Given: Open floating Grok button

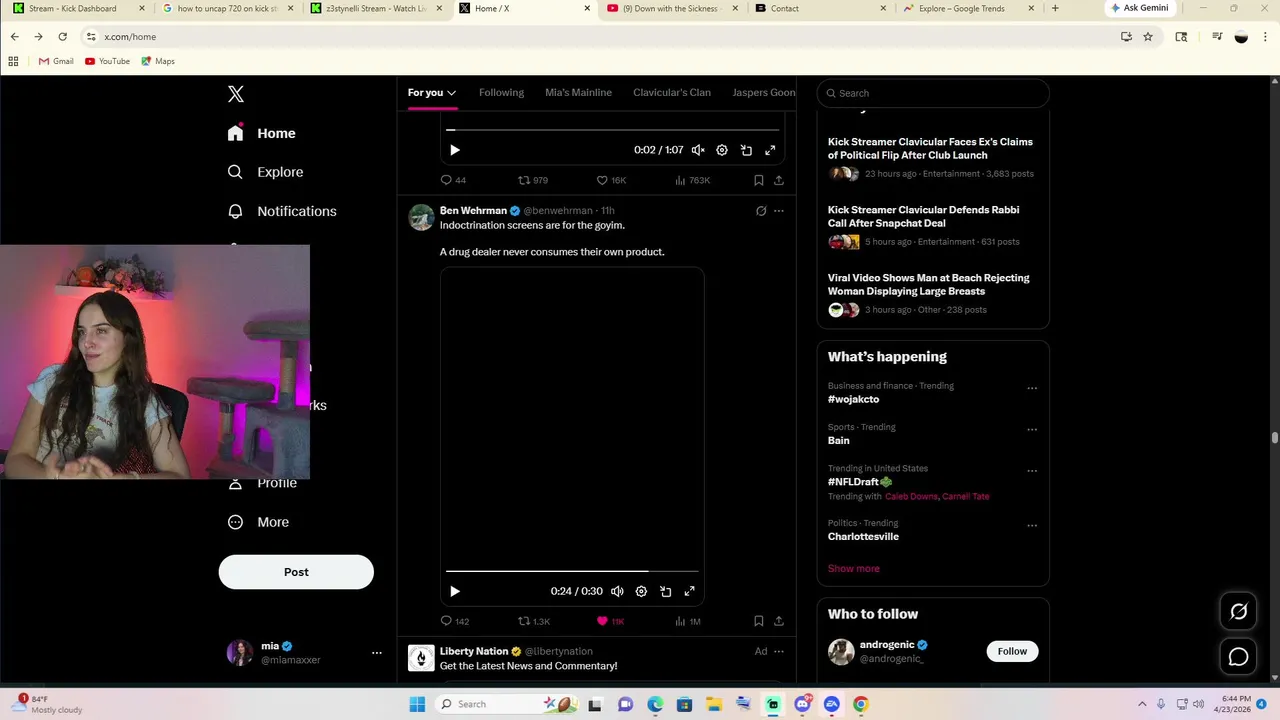Looking at the screenshot, I should tap(1238, 612).
